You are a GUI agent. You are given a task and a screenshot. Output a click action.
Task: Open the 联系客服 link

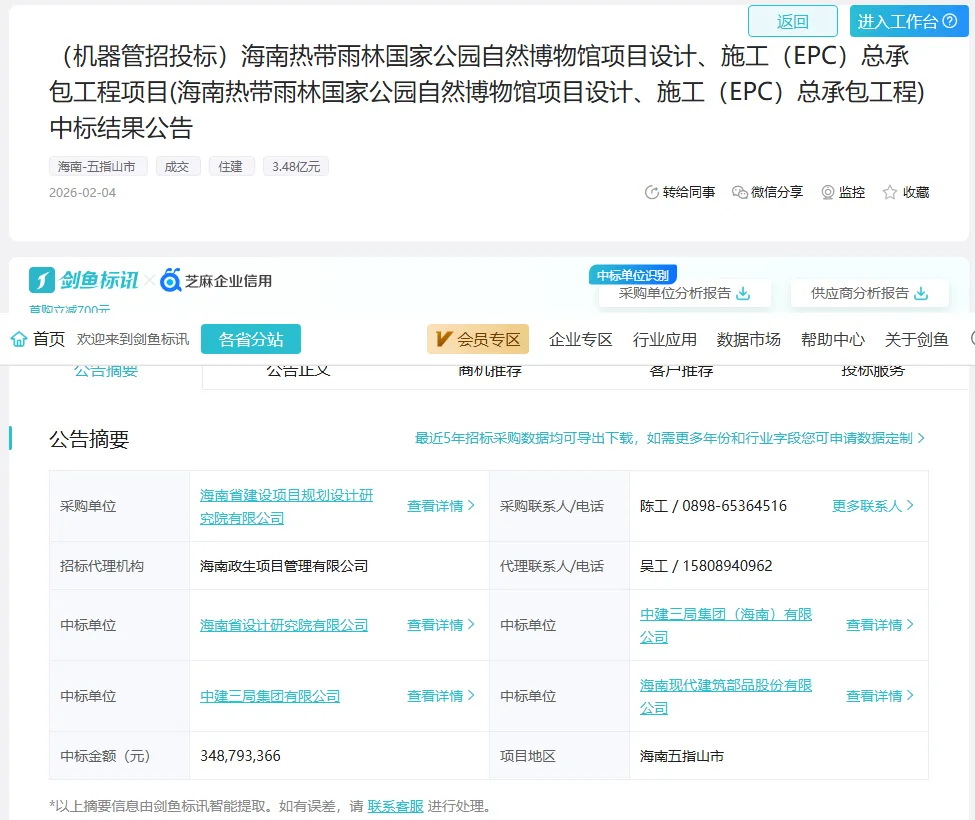click(x=395, y=806)
